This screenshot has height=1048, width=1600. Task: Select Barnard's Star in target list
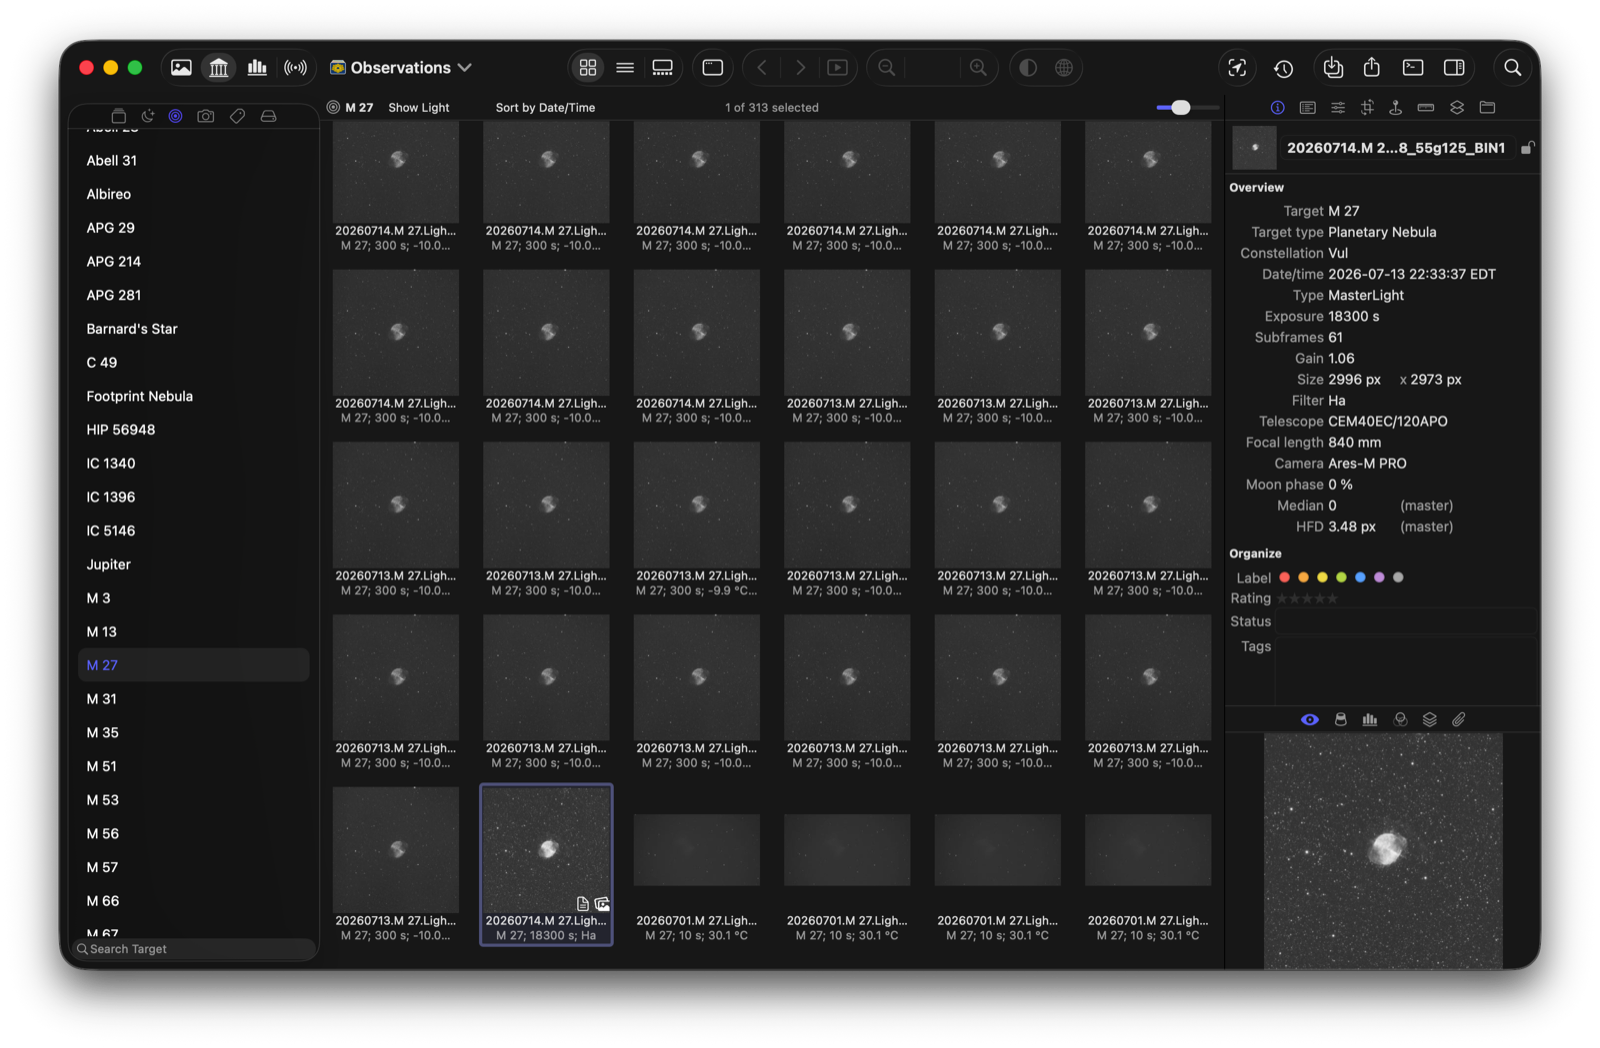(x=194, y=329)
